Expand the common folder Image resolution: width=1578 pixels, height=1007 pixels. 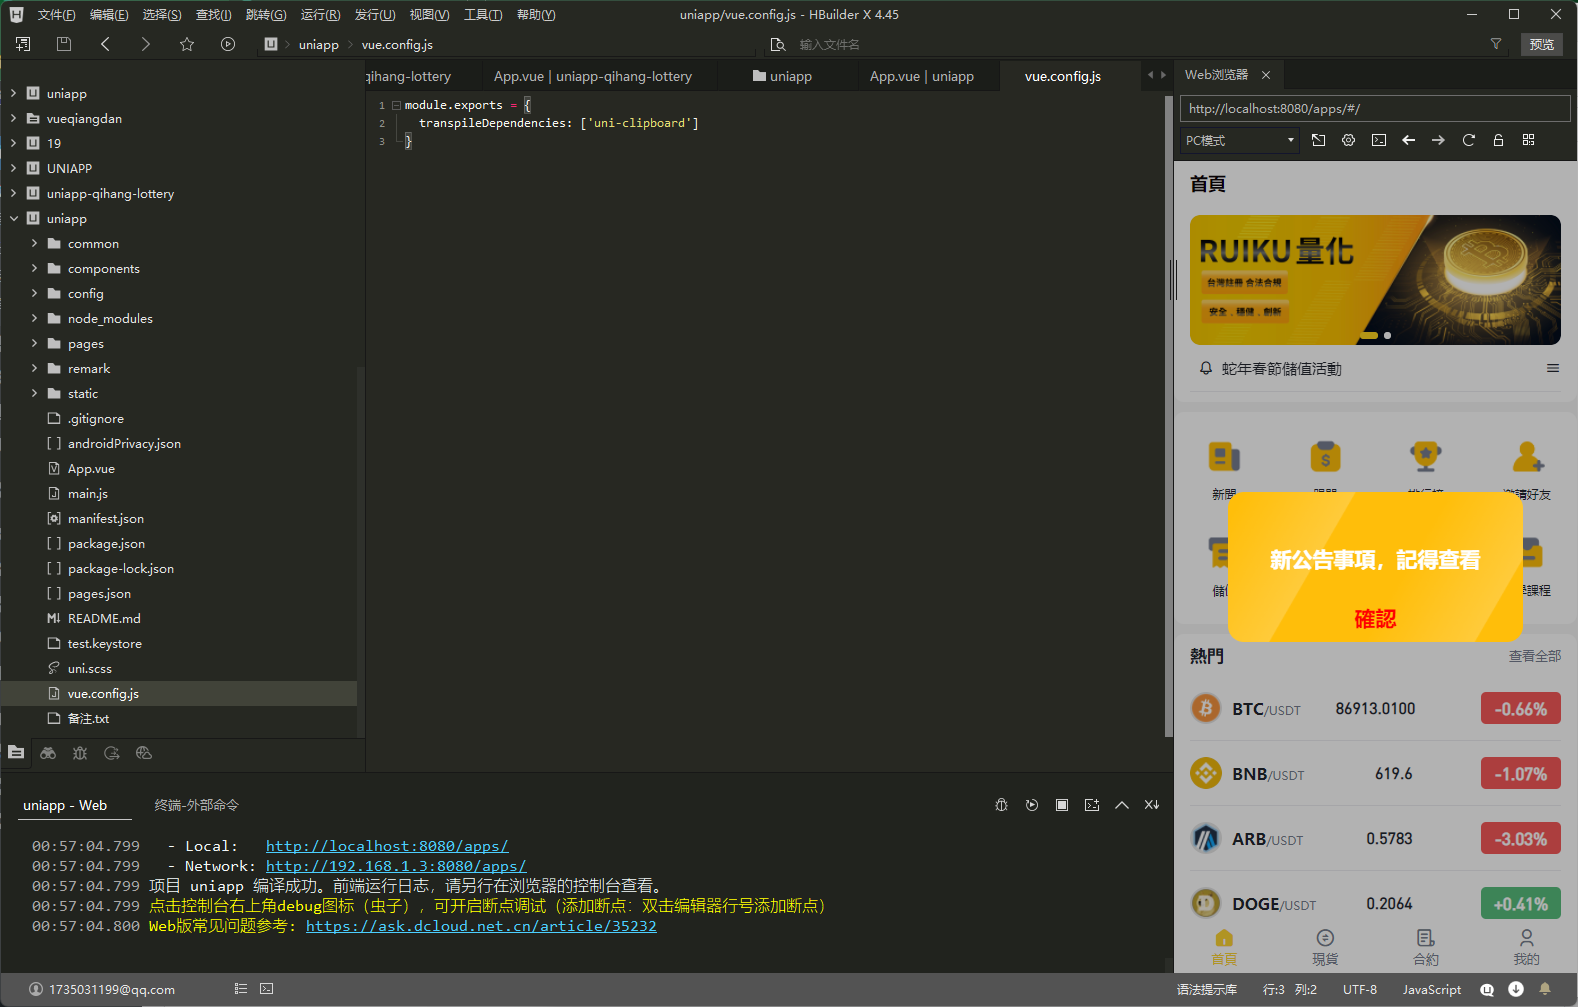coord(34,243)
